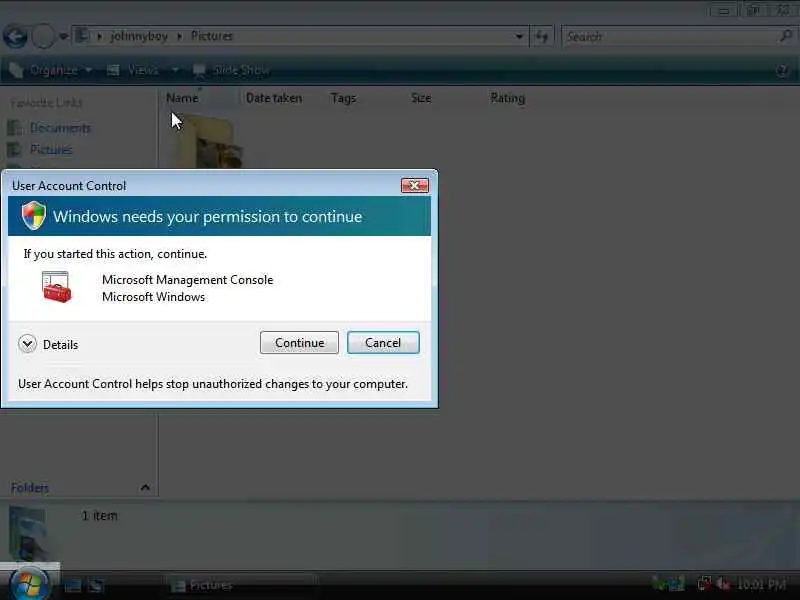Viewport: 800px width, 600px height.
Task: Click the Microsoft Management Console toolbox icon
Action: tap(57, 287)
